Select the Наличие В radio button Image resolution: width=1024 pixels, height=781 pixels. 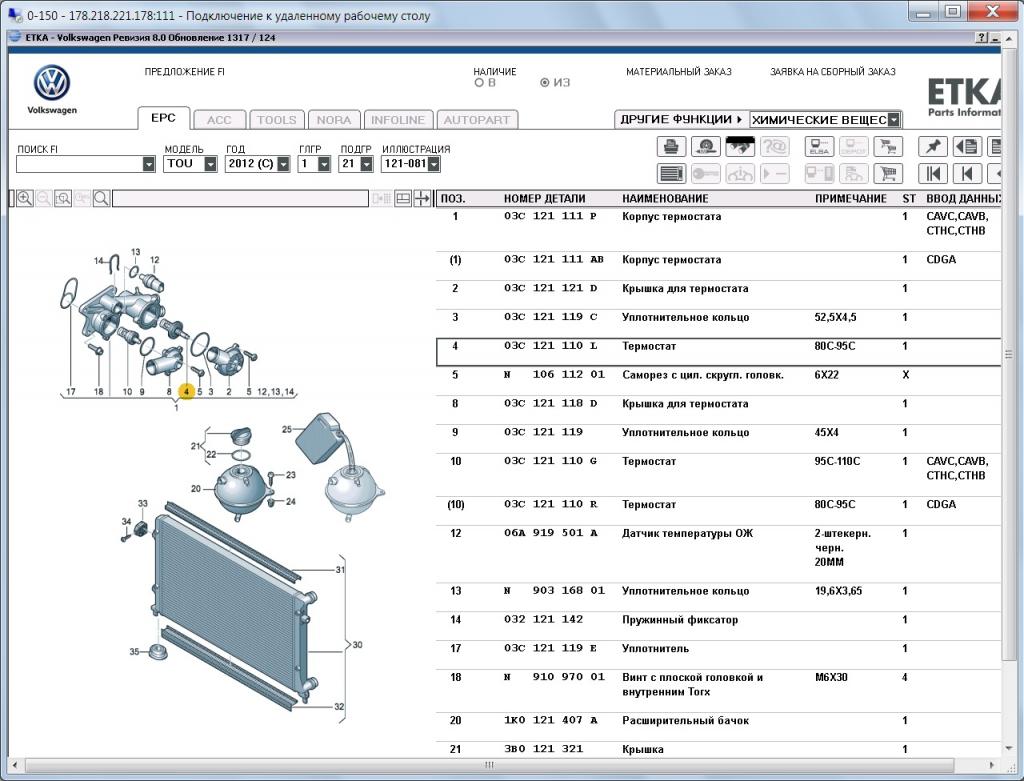(x=479, y=83)
